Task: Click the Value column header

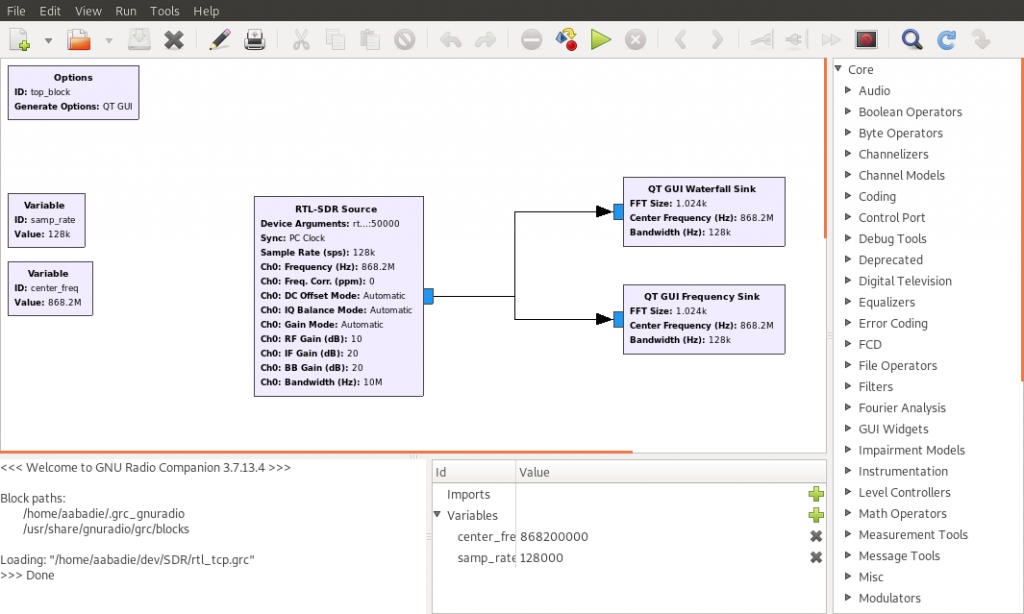Action: point(671,472)
